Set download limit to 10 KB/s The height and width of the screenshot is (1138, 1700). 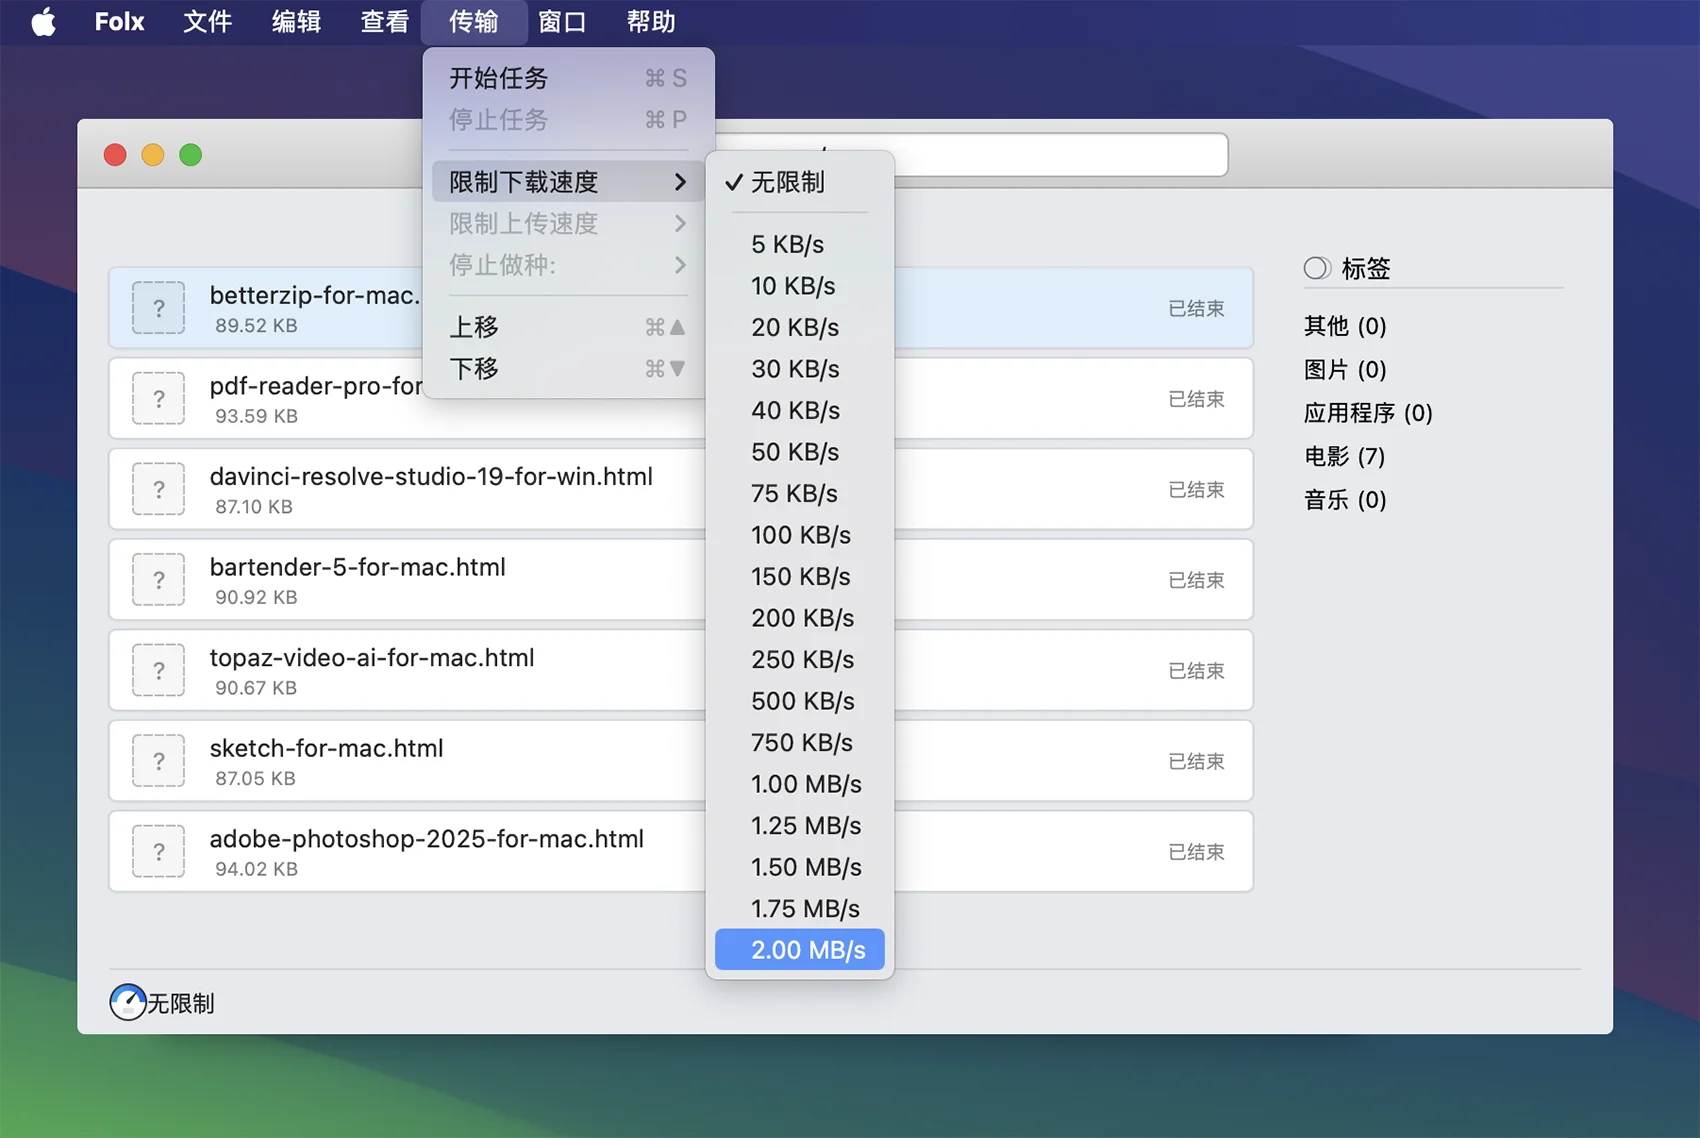[800, 286]
